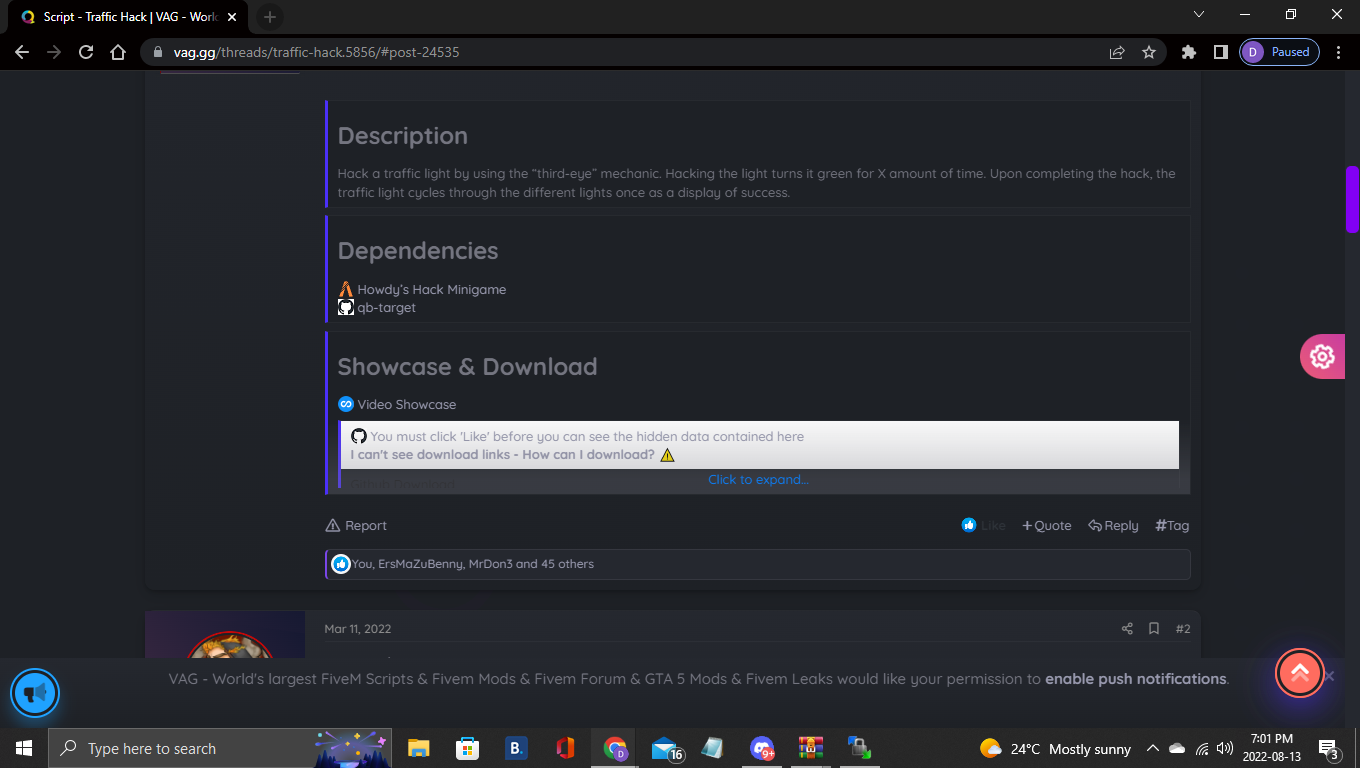Click the taskbar search box

click(x=221, y=748)
